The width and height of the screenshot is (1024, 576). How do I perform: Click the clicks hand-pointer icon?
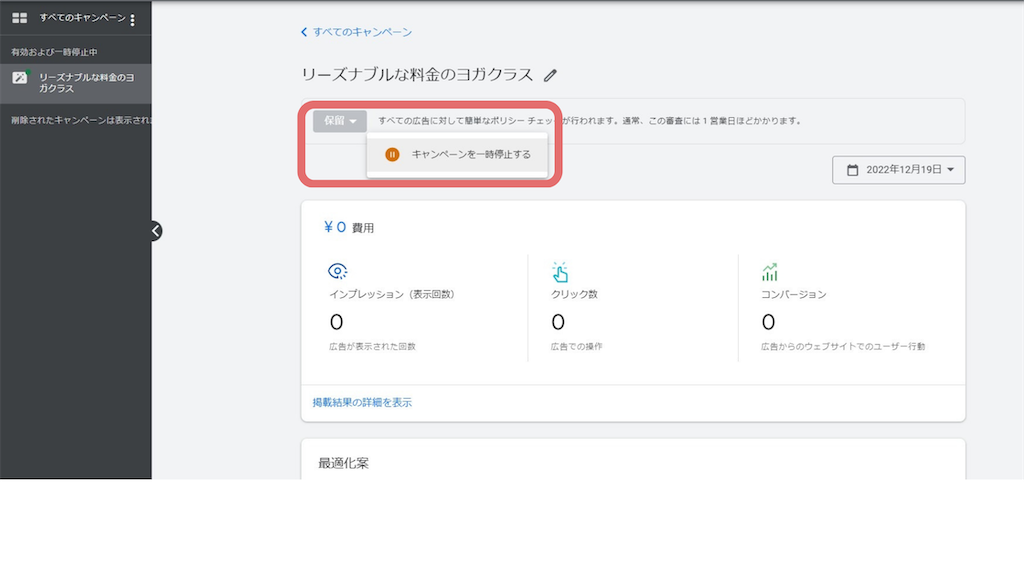coord(560,272)
